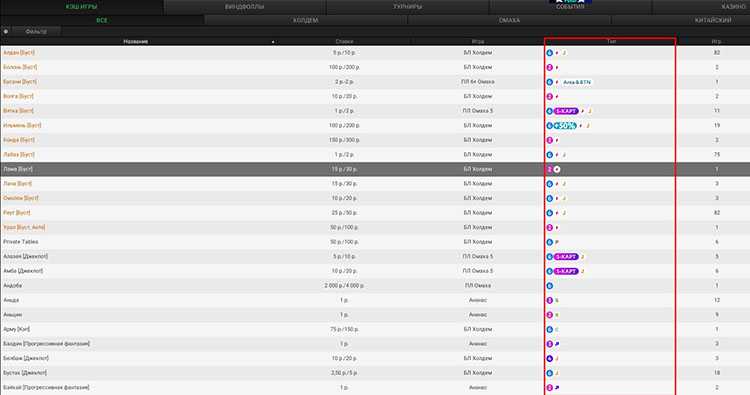750x395 pixels.
Task: Click the 2 р.-2 р. stakes cell
Action: (344, 82)
